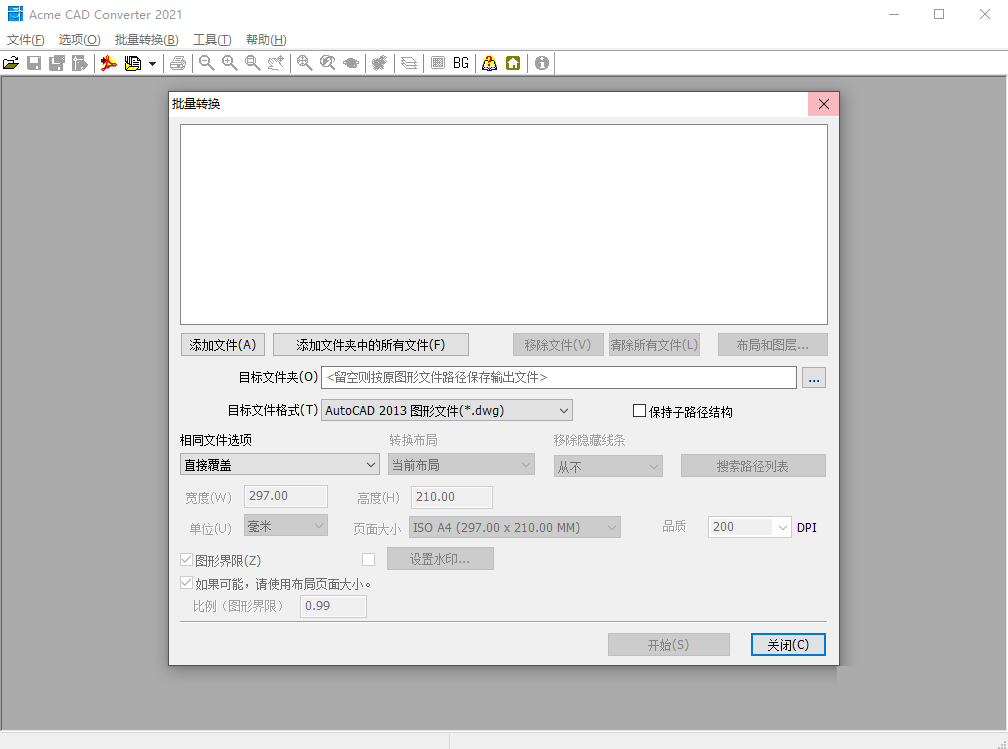The image size is (1008, 749).
Task: Click the help book question icon
Action: click(x=490, y=63)
